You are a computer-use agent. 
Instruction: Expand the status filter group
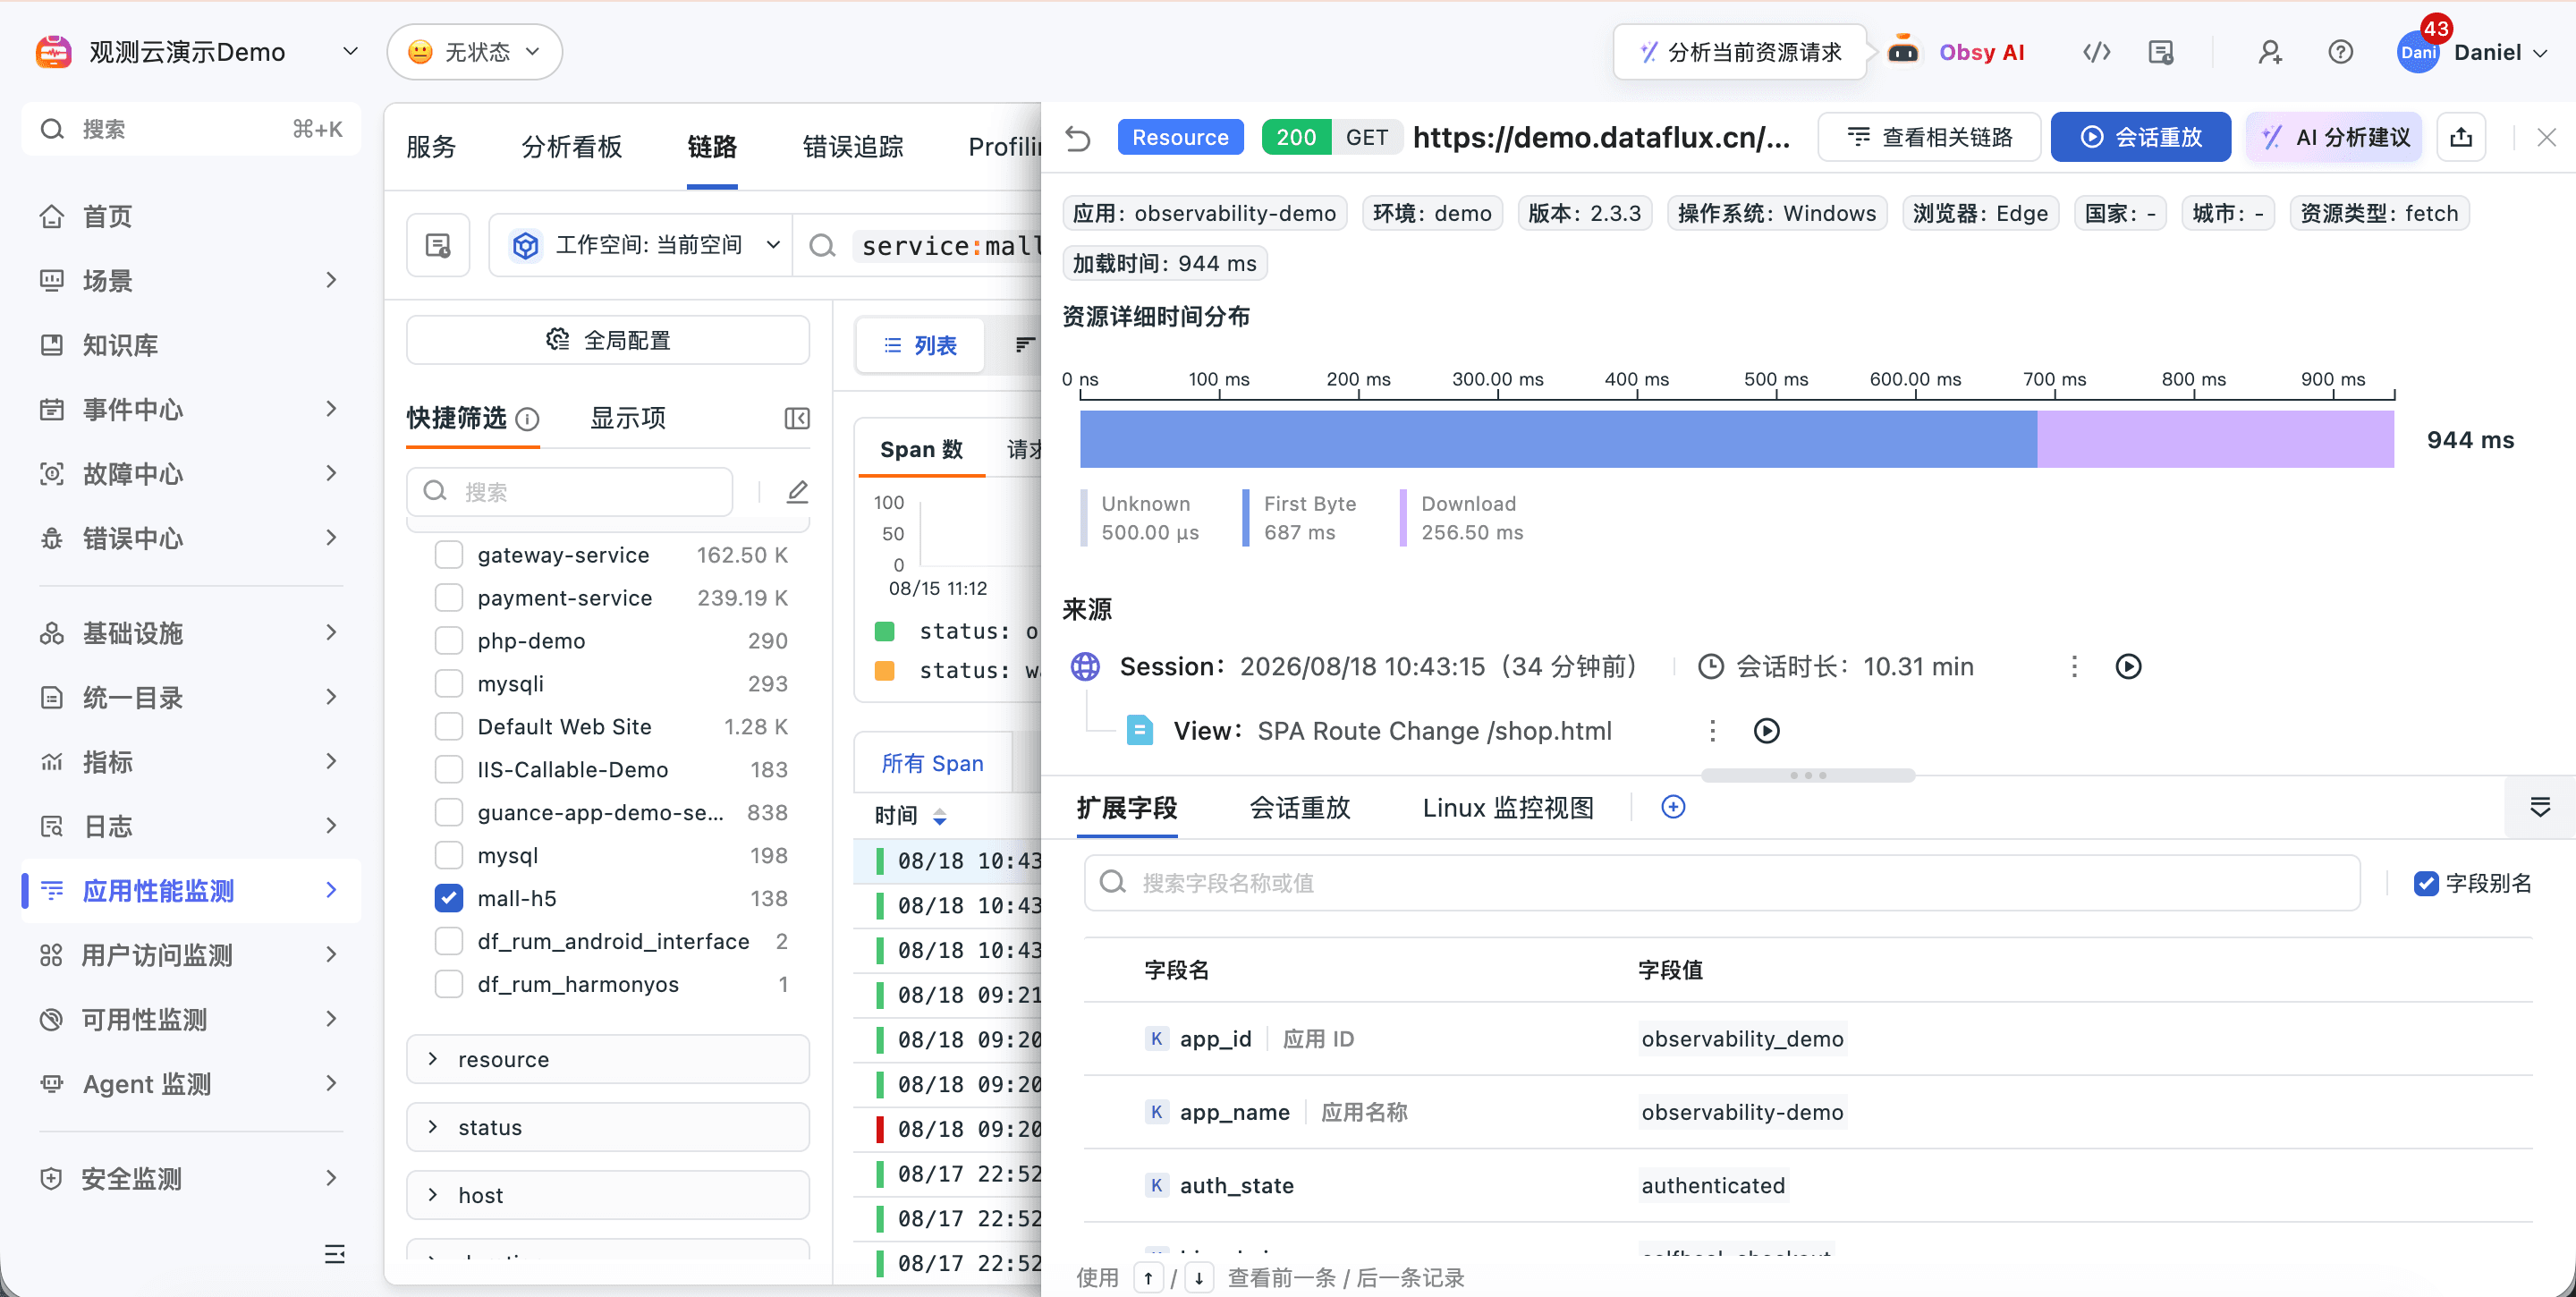click(x=608, y=1127)
